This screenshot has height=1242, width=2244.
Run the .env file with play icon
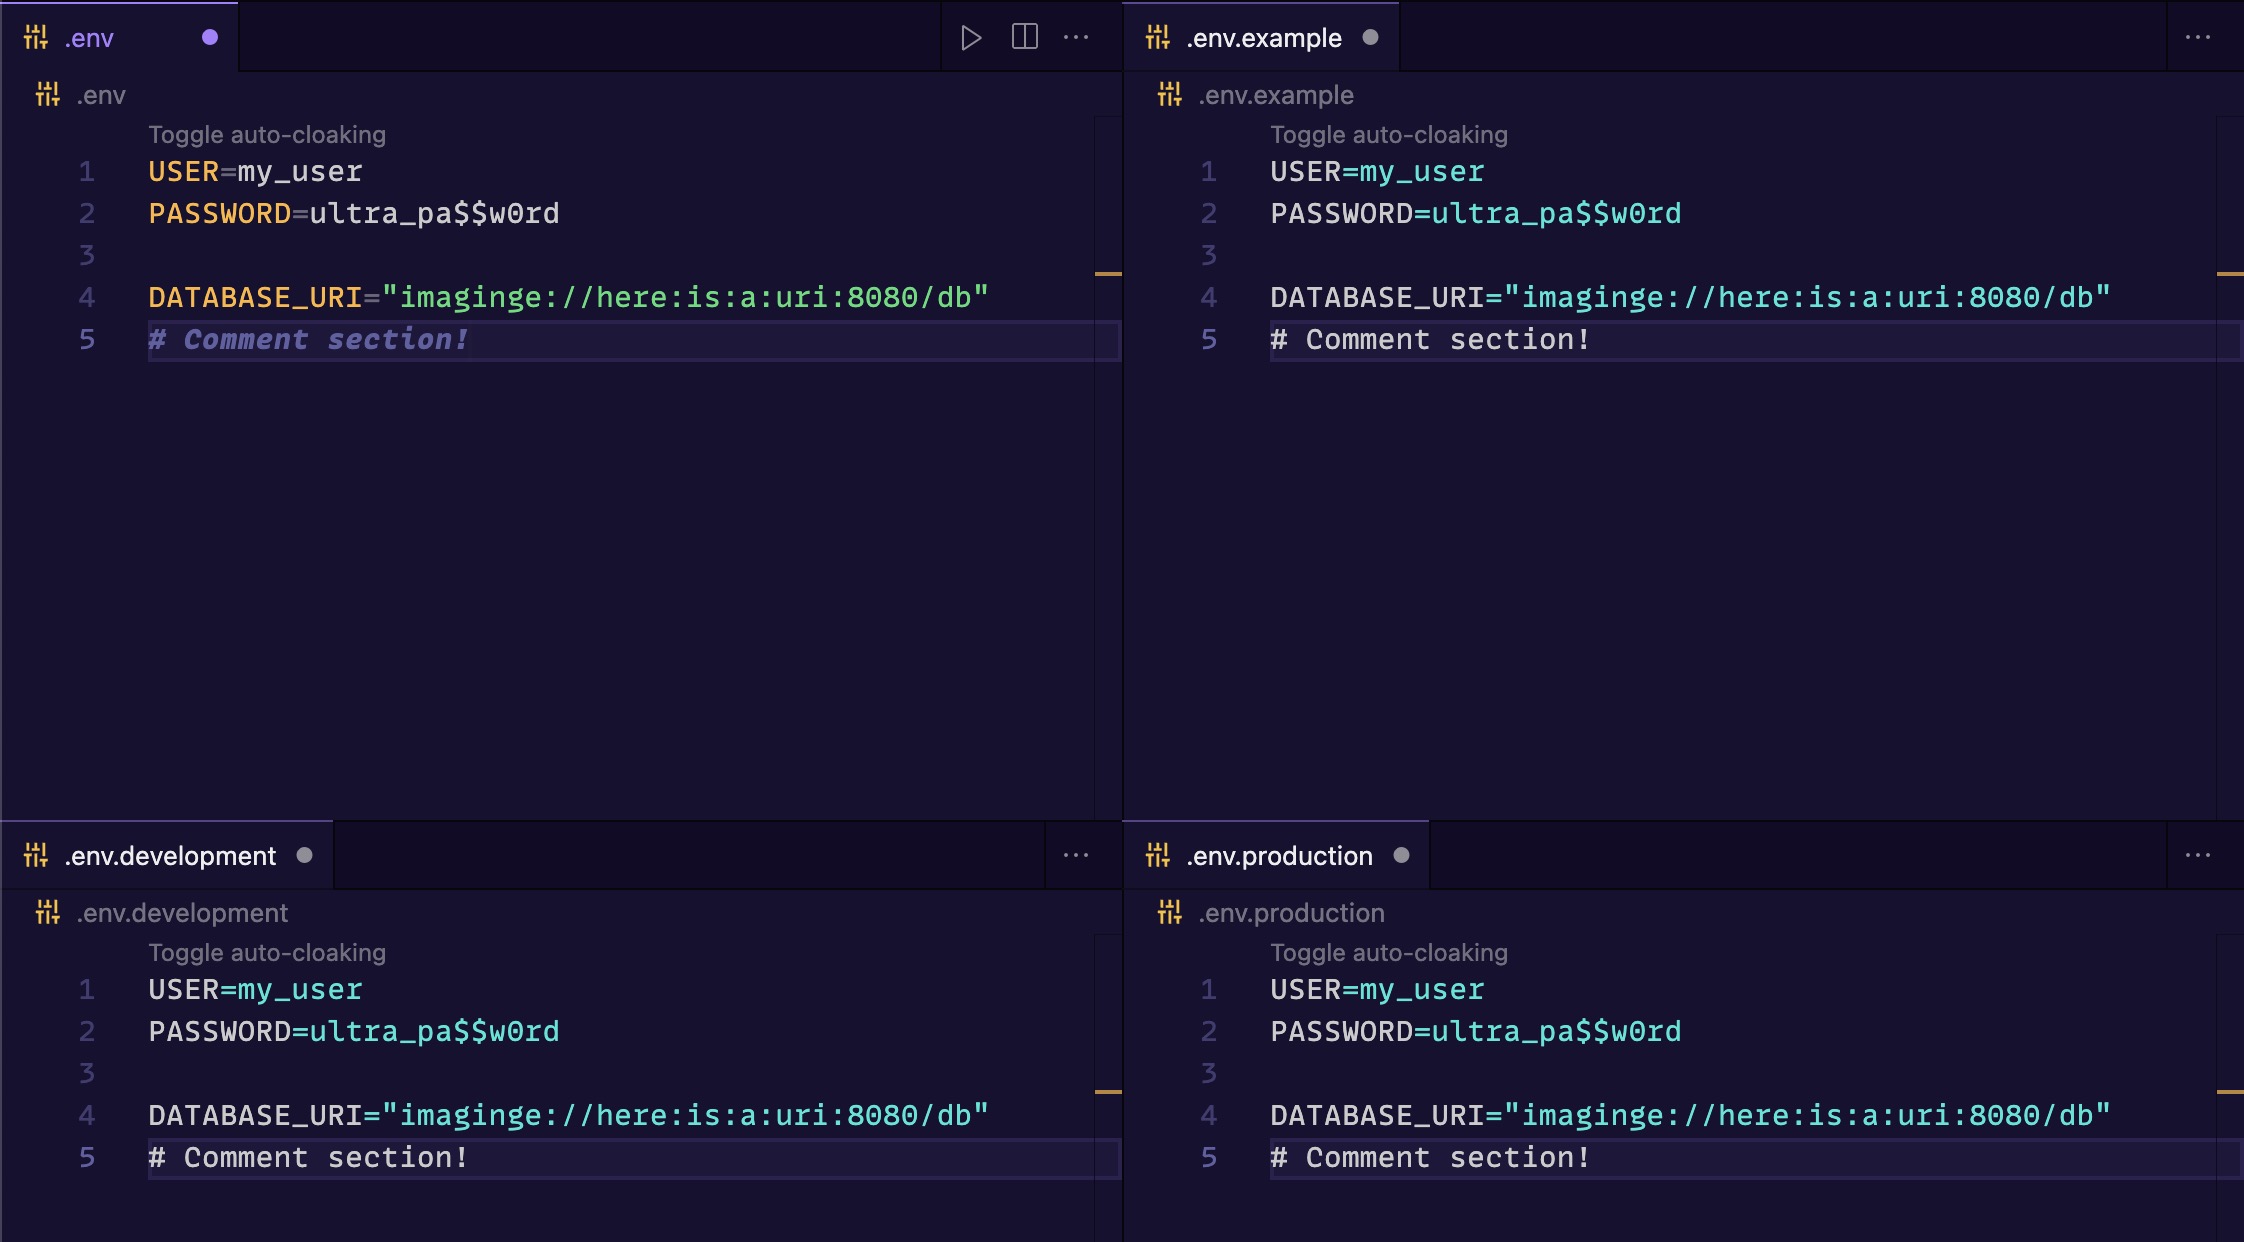pyautogui.click(x=970, y=38)
